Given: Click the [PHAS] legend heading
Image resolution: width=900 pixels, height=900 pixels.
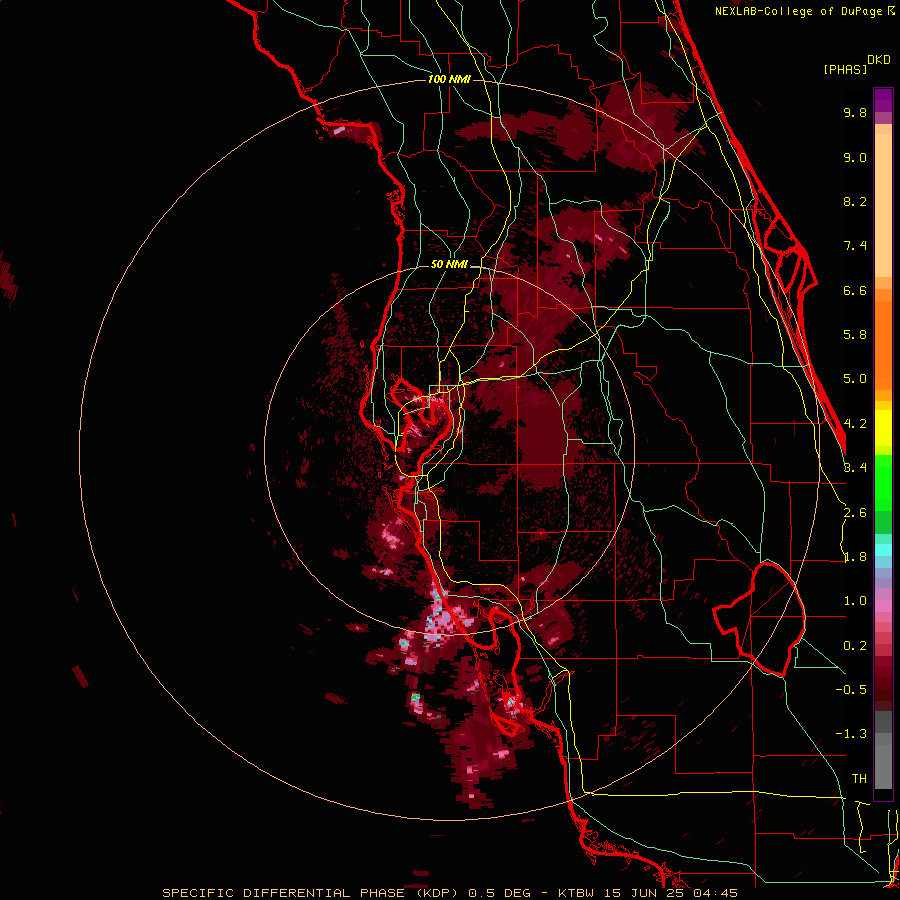Looking at the screenshot, I should pyautogui.click(x=845, y=69).
